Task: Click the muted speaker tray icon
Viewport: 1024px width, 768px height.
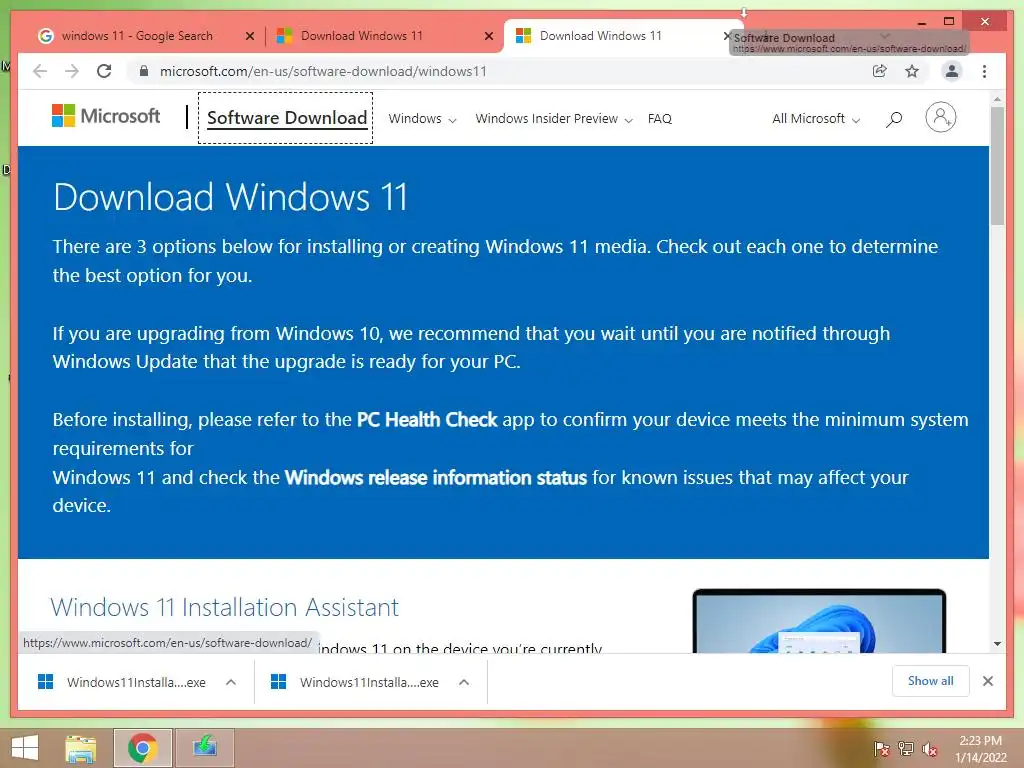Action: click(x=930, y=748)
